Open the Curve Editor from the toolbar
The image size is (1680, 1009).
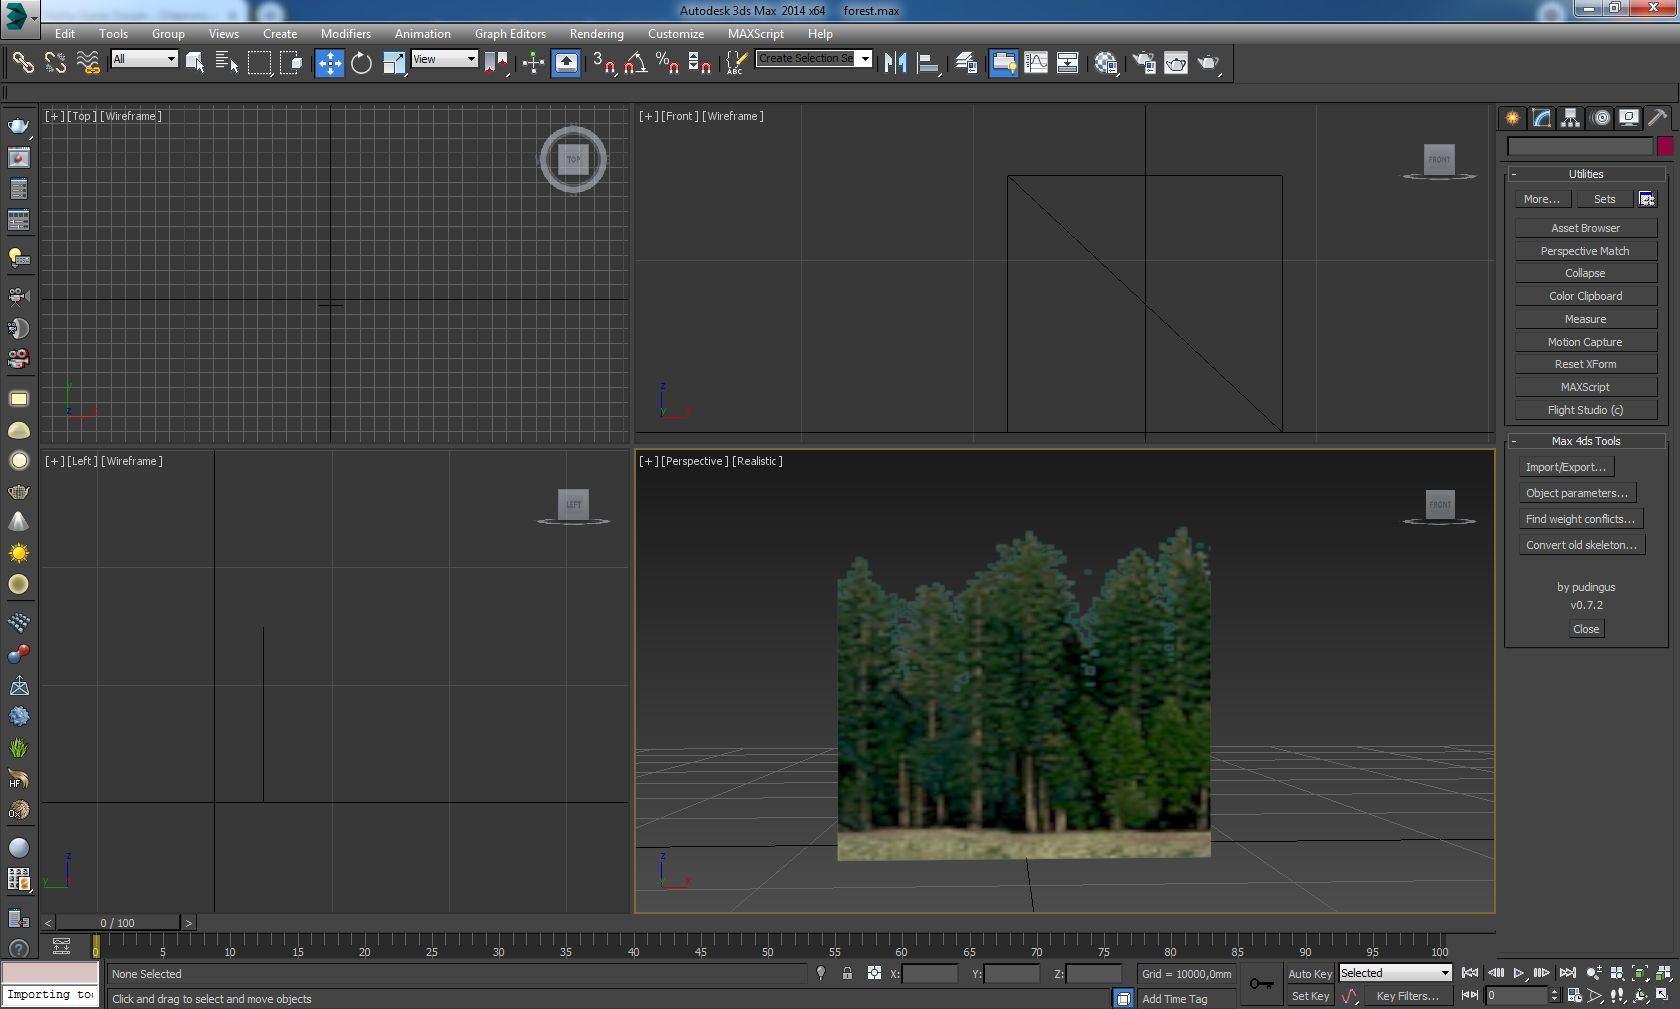[1036, 63]
